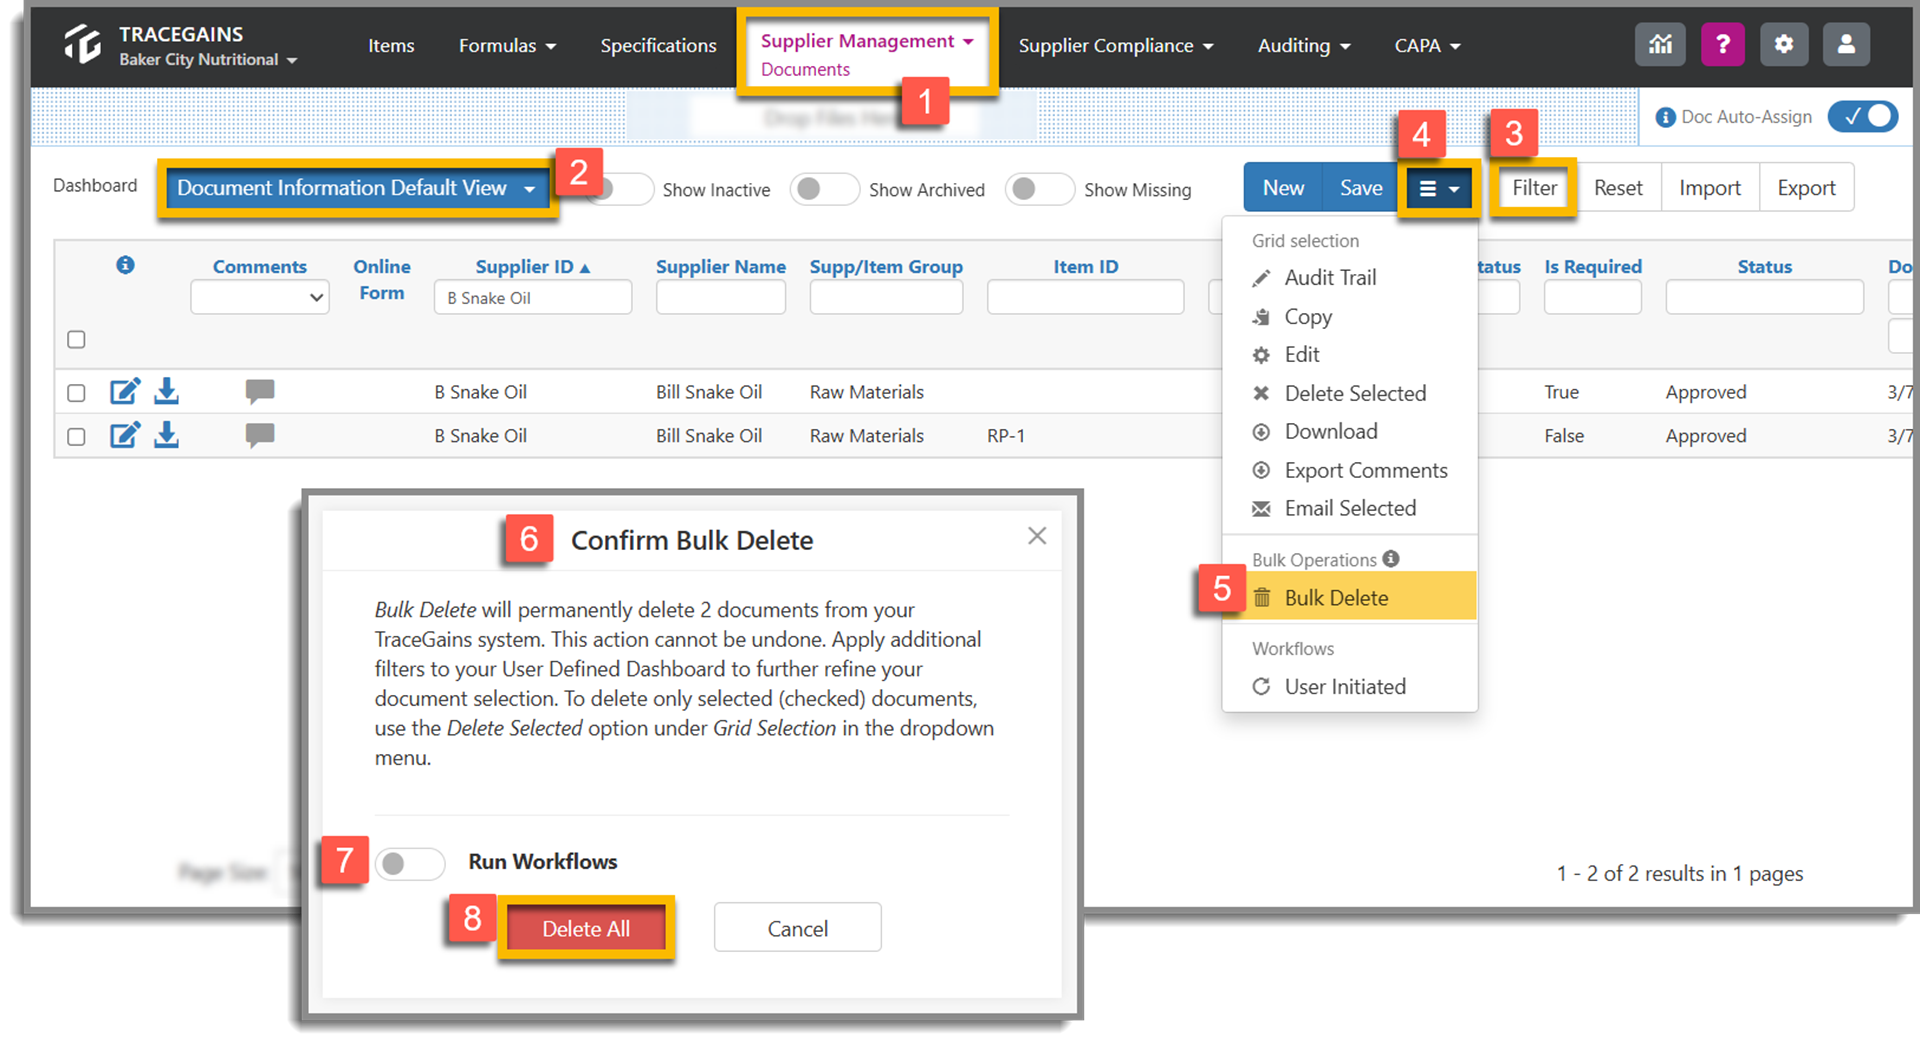Open the settings gear icon
1920x1044 pixels.
[1784, 45]
